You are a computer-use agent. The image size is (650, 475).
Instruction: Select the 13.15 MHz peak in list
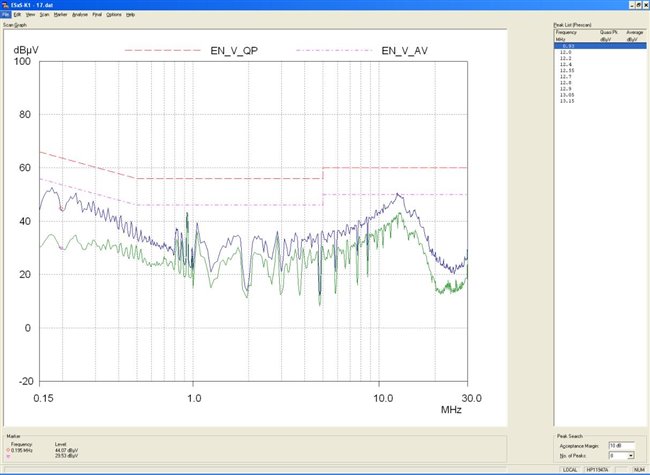point(567,101)
